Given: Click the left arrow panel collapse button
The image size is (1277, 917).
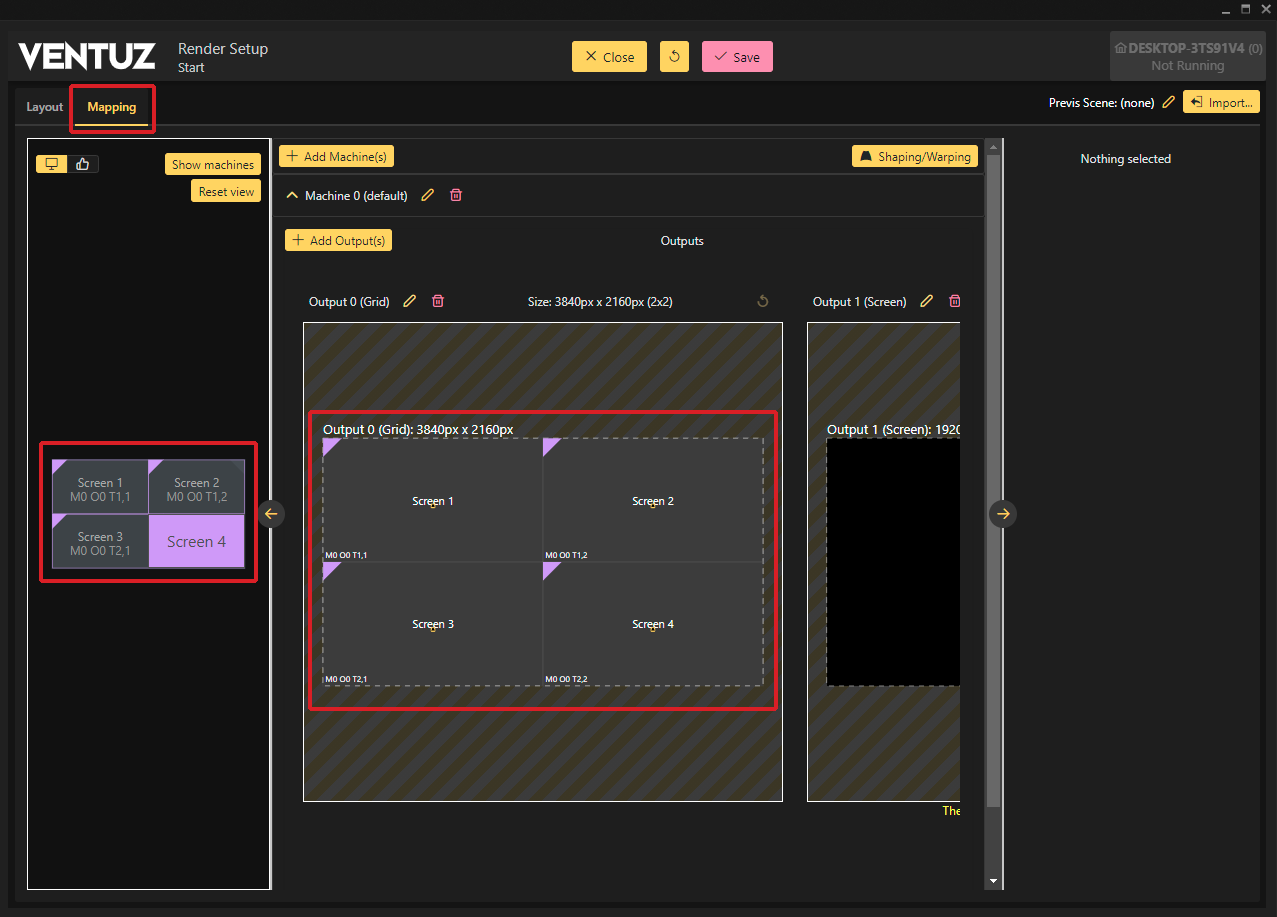Looking at the screenshot, I should pyautogui.click(x=271, y=513).
